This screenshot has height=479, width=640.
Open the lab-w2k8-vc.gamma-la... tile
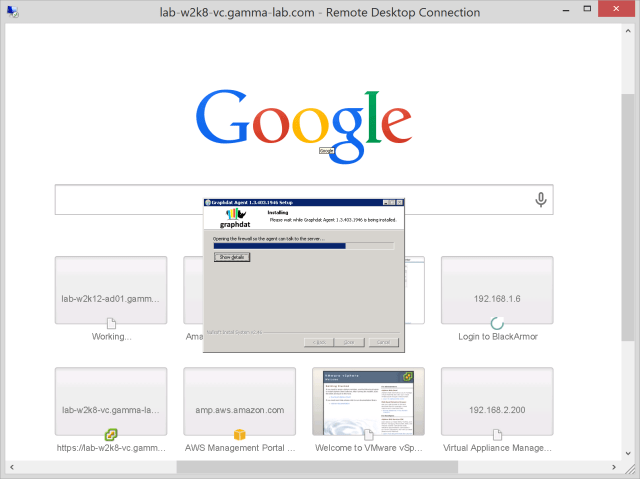pos(111,401)
